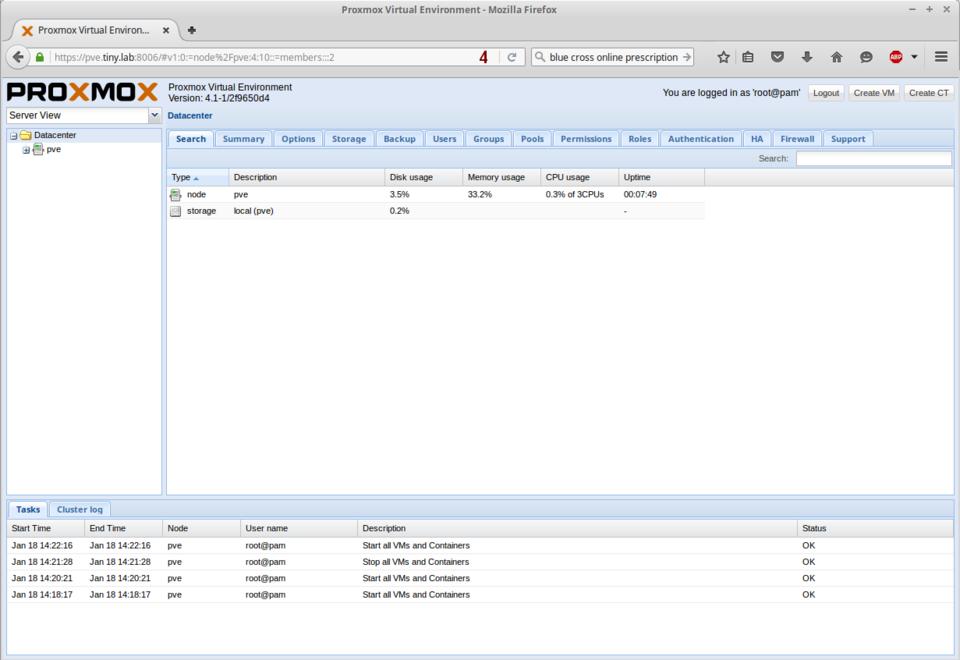Click the Create CT button
This screenshot has width=960, height=660.
tap(929, 93)
